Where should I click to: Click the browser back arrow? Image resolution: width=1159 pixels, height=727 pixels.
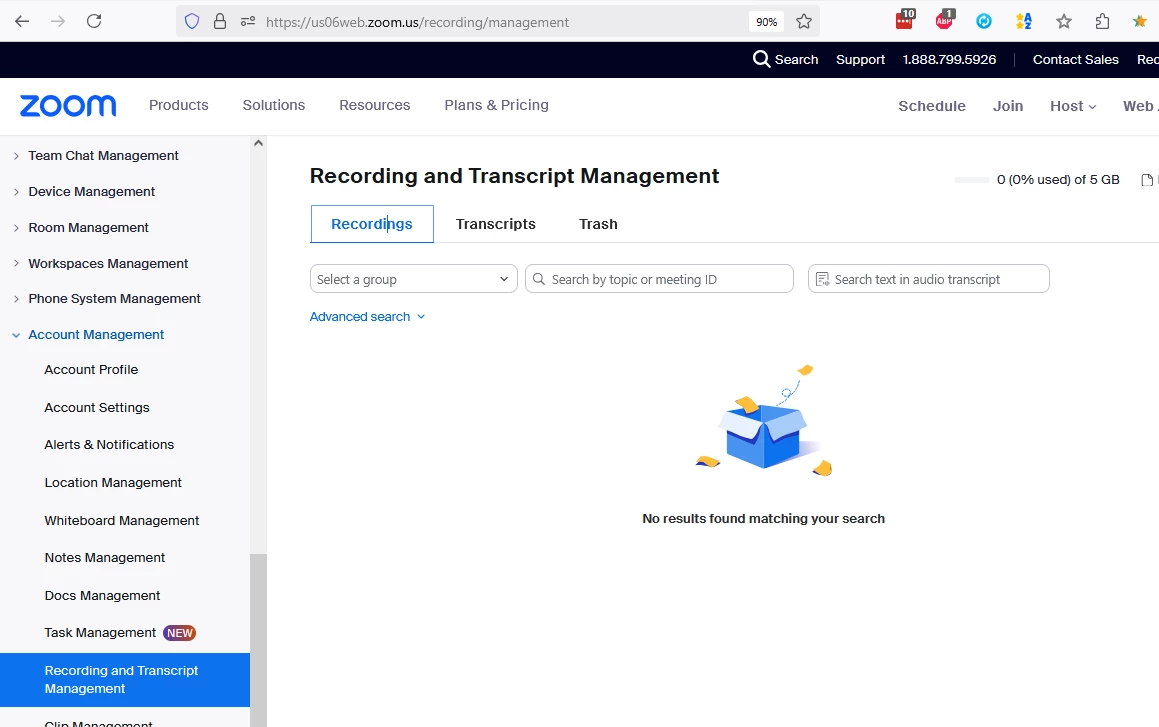click(x=22, y=21)
